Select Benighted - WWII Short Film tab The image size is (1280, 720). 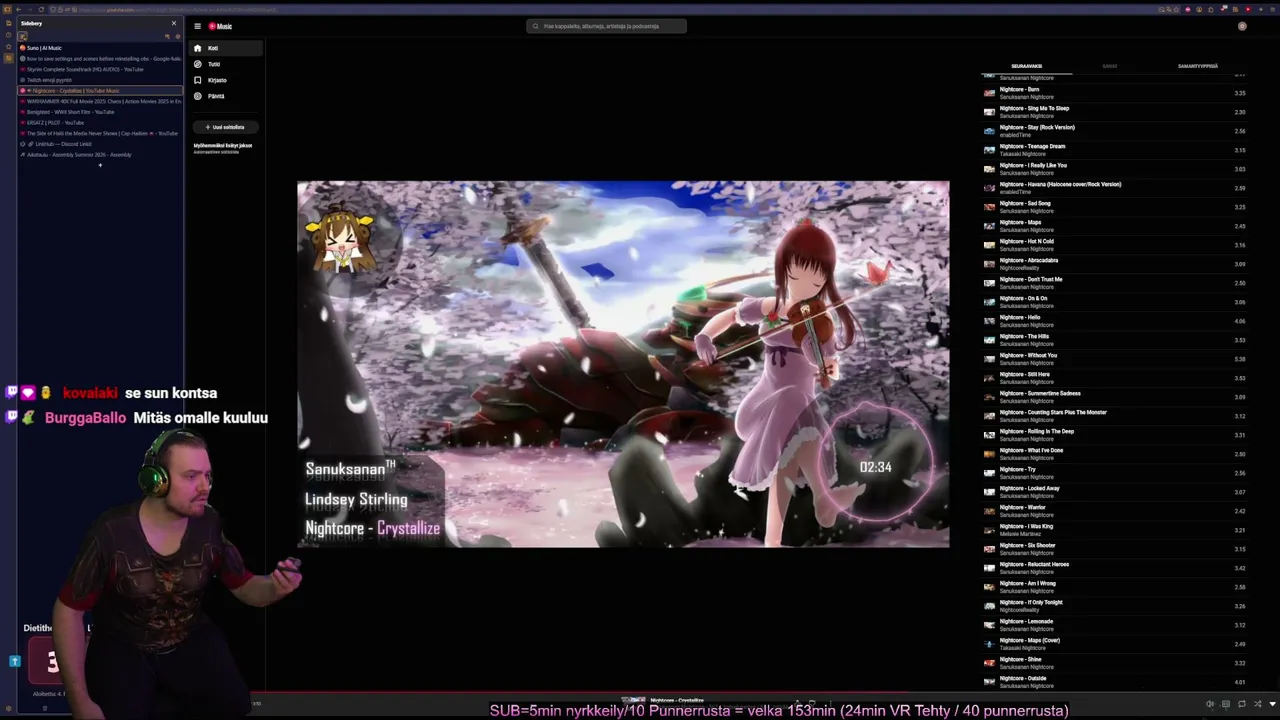click(100, 112)
